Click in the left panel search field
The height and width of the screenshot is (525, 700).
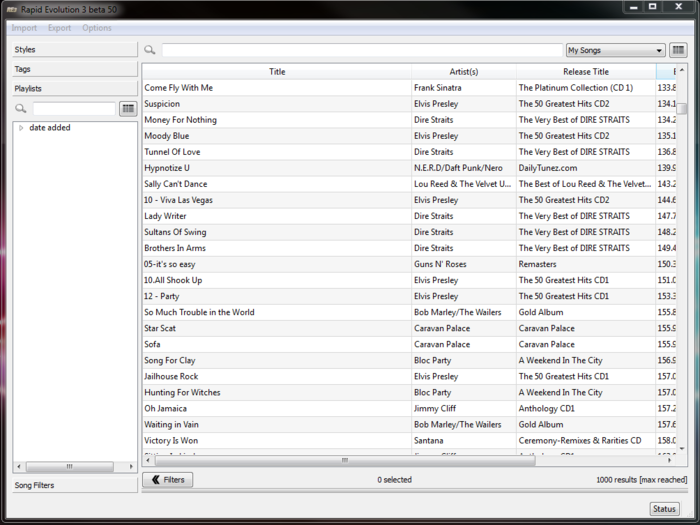[74, 108]
